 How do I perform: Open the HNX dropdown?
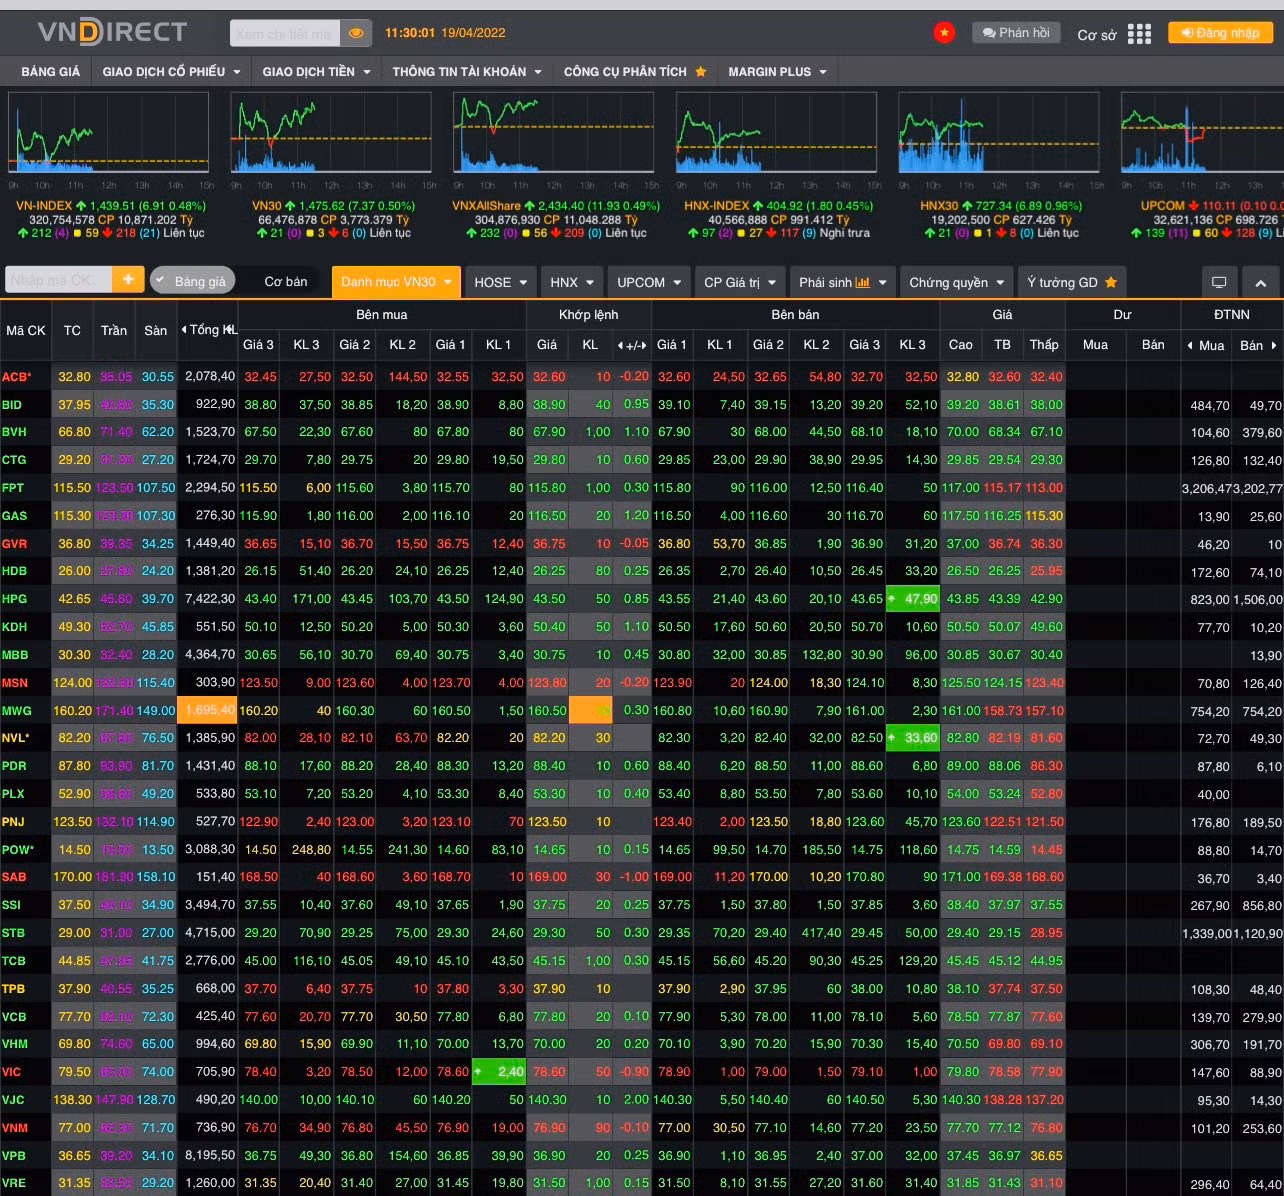tap(573, 282)
